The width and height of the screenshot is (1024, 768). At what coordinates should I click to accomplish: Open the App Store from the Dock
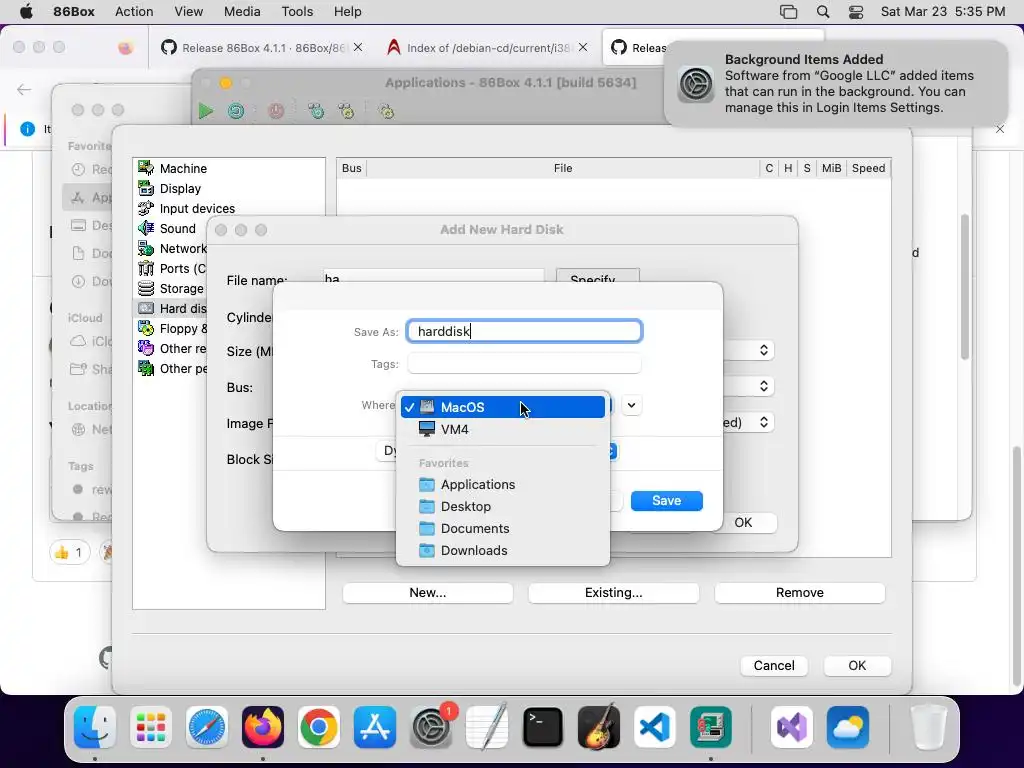click(x=375, y=727)
